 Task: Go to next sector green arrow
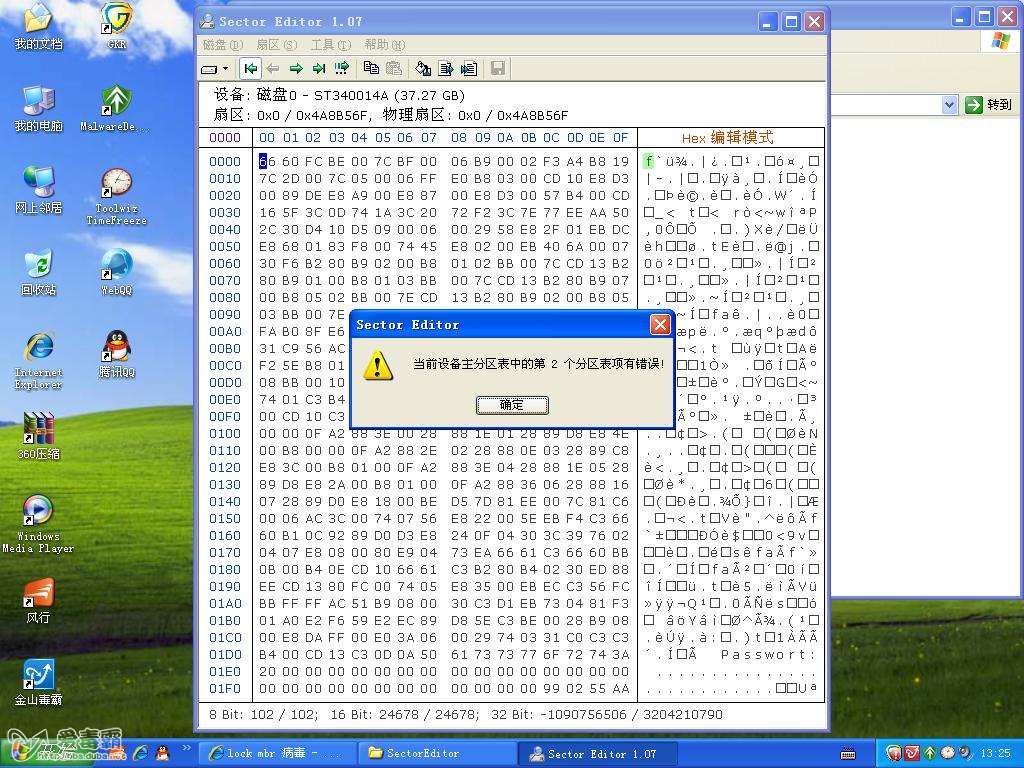point(296,69)
